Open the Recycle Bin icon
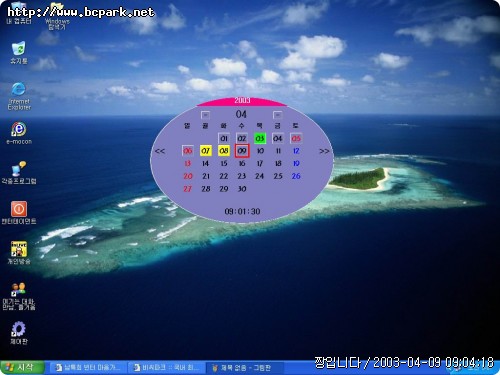500x375 pixels. pos(19,53)
